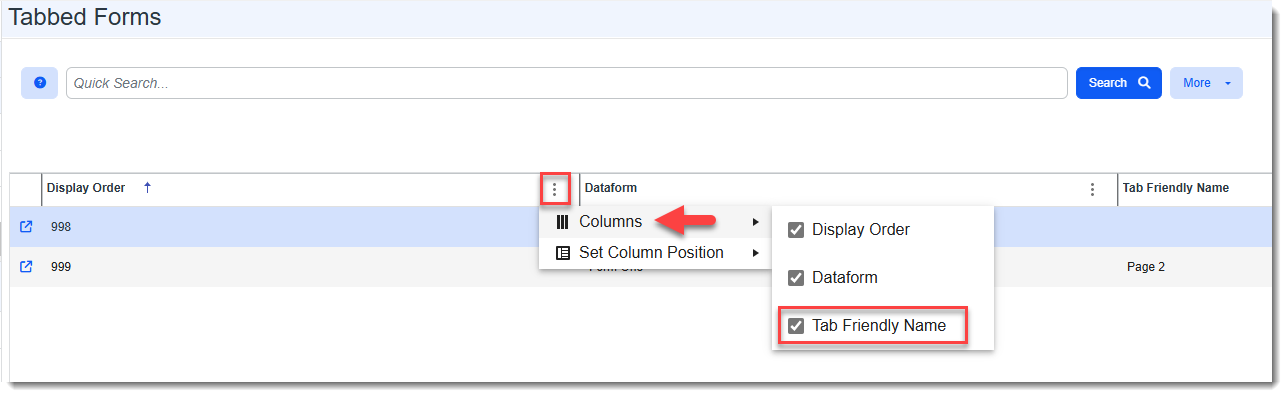This screenshot has width=1287, height=397.
Task: Expand the Set Column Position submenu arrow
Action: pyautogui.click(x=756, y=253)
